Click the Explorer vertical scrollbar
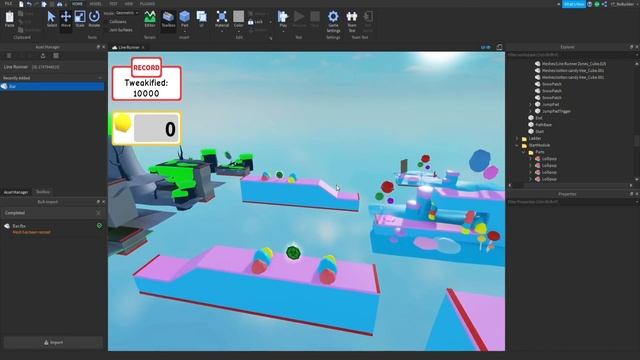Screen dimensions: 640x360 point(637,140)
